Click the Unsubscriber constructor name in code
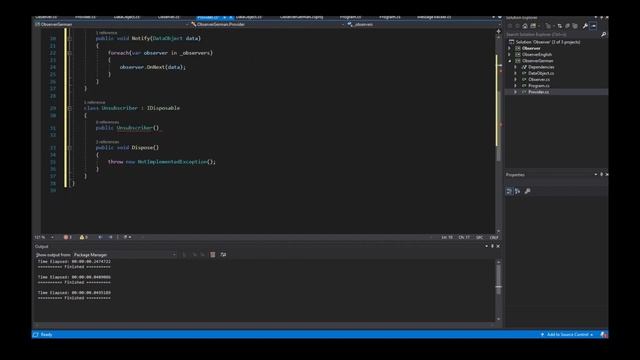 [135, 128]
